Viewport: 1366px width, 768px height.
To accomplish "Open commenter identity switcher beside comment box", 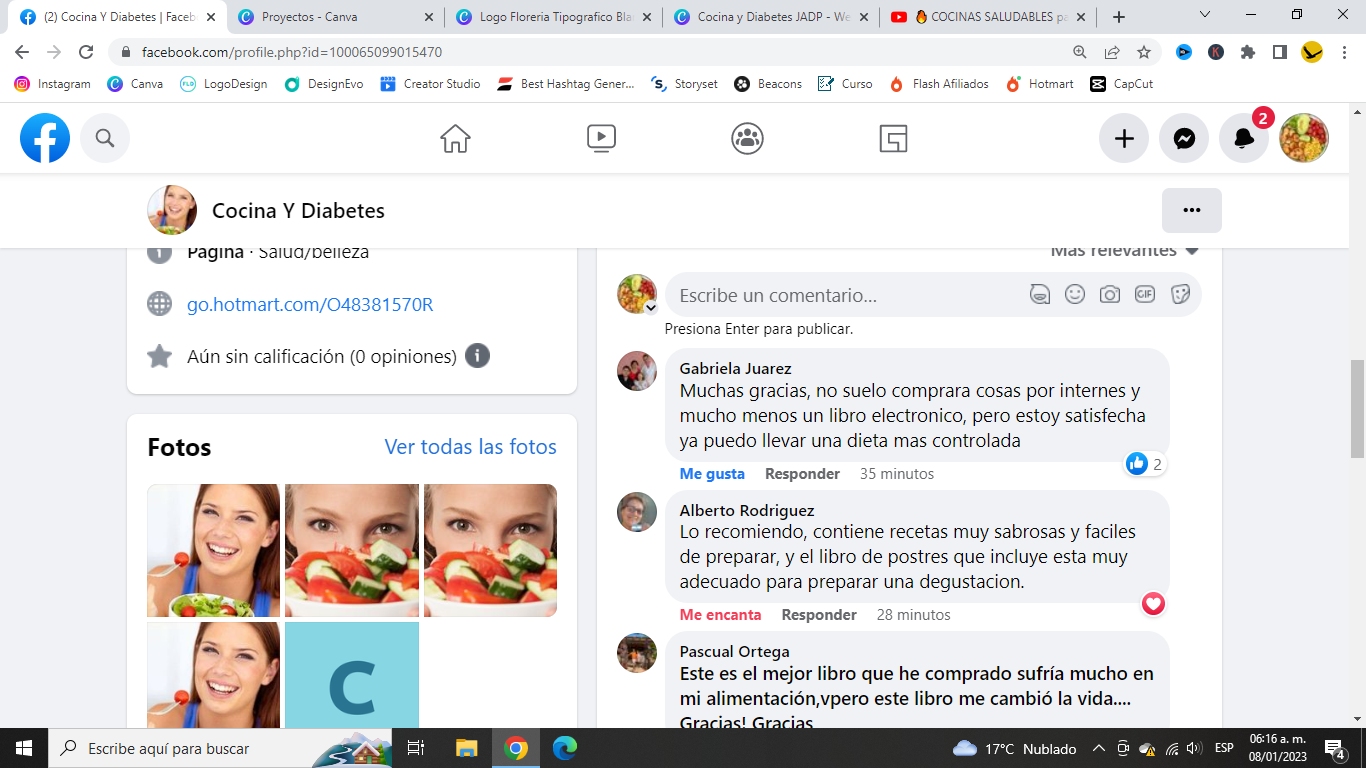I will [650, 308].
